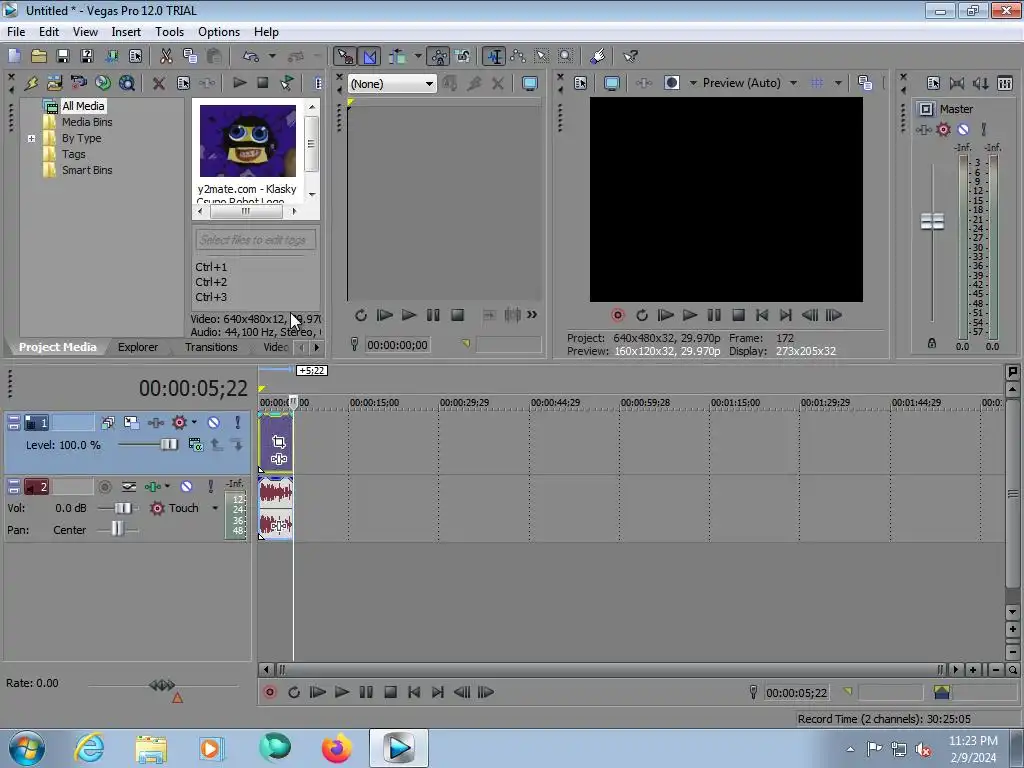
Task: Click Go to End in timeline transport
Action: tap(438, 692)
